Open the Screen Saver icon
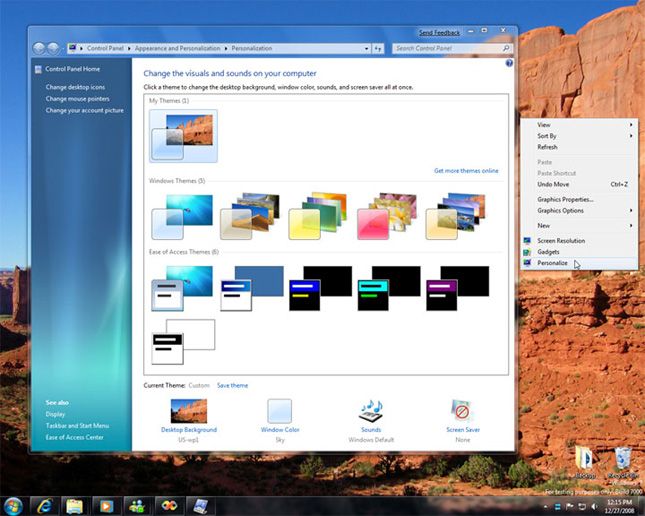 tap(462, 411)
